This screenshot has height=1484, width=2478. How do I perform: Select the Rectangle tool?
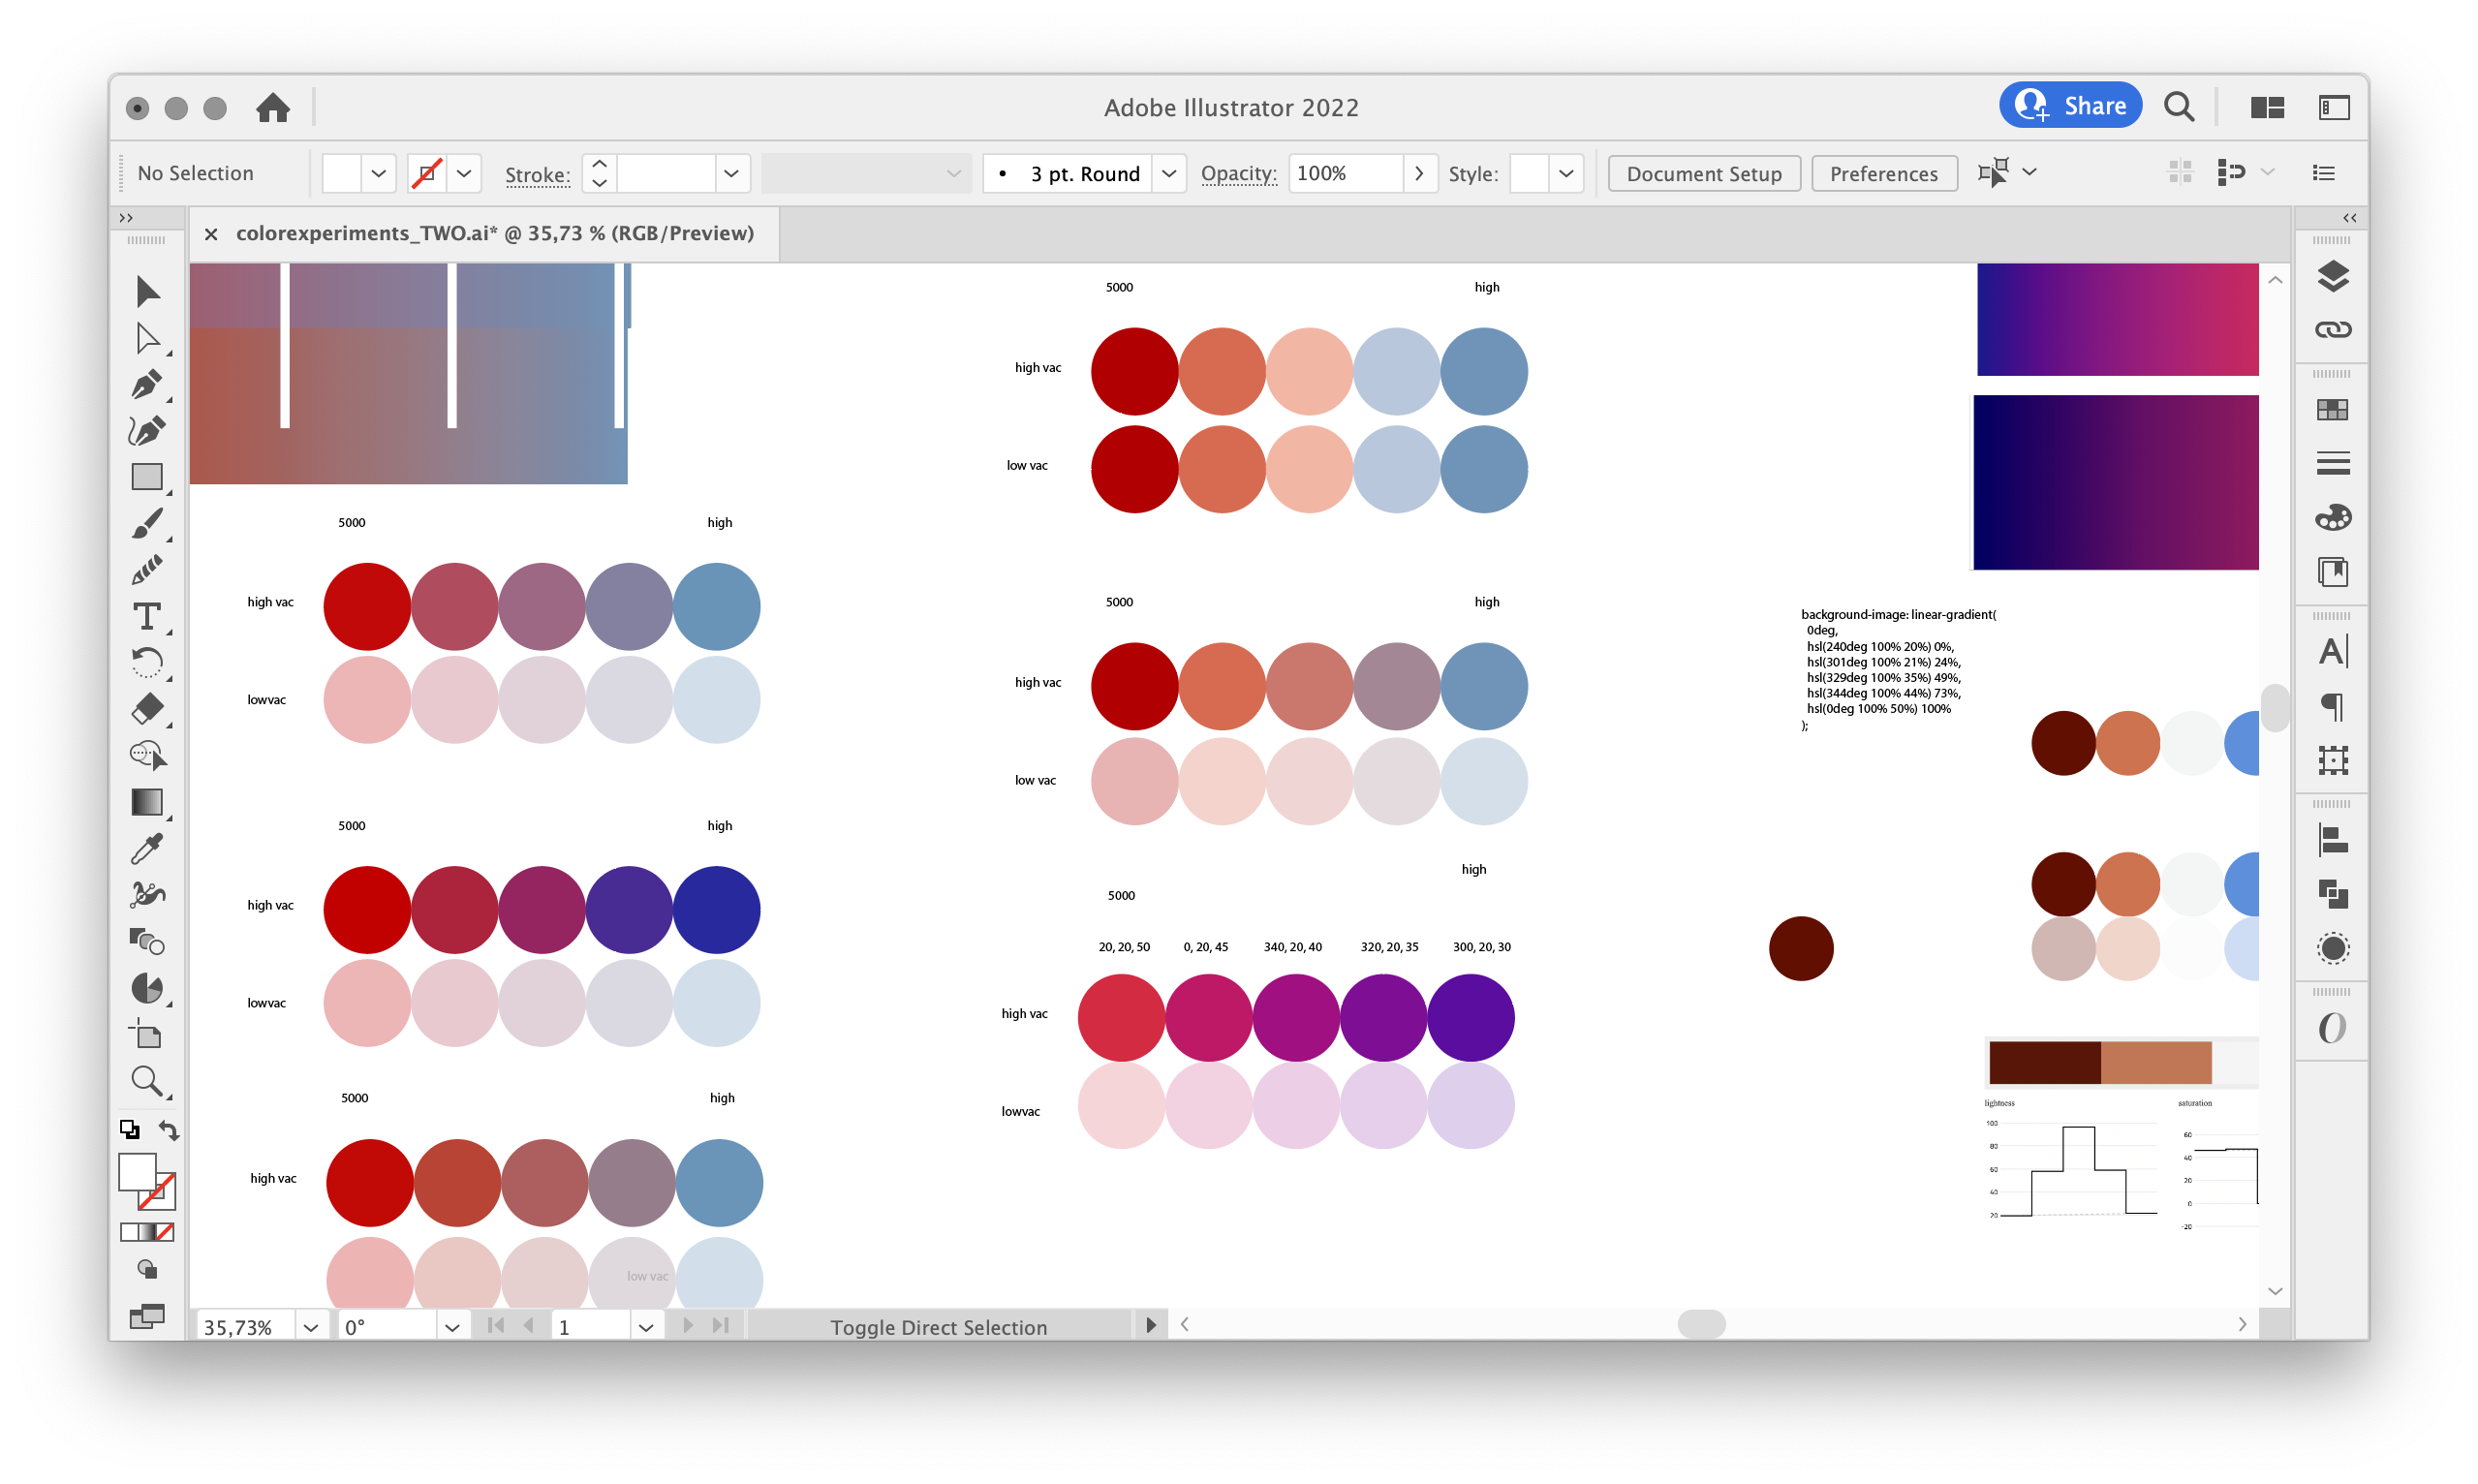[x=146, y=477]
